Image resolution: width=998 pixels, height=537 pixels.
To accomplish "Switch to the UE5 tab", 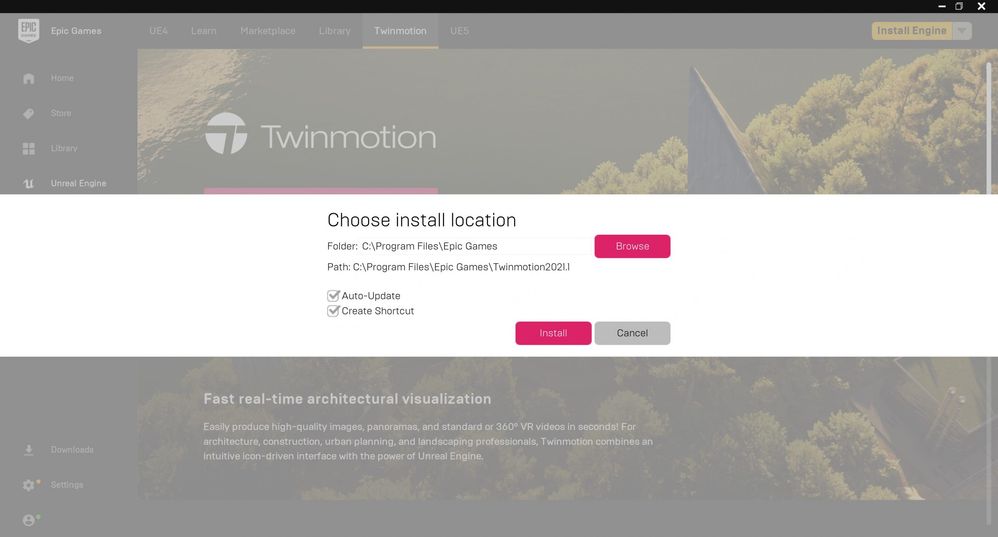I will [459, 31].
